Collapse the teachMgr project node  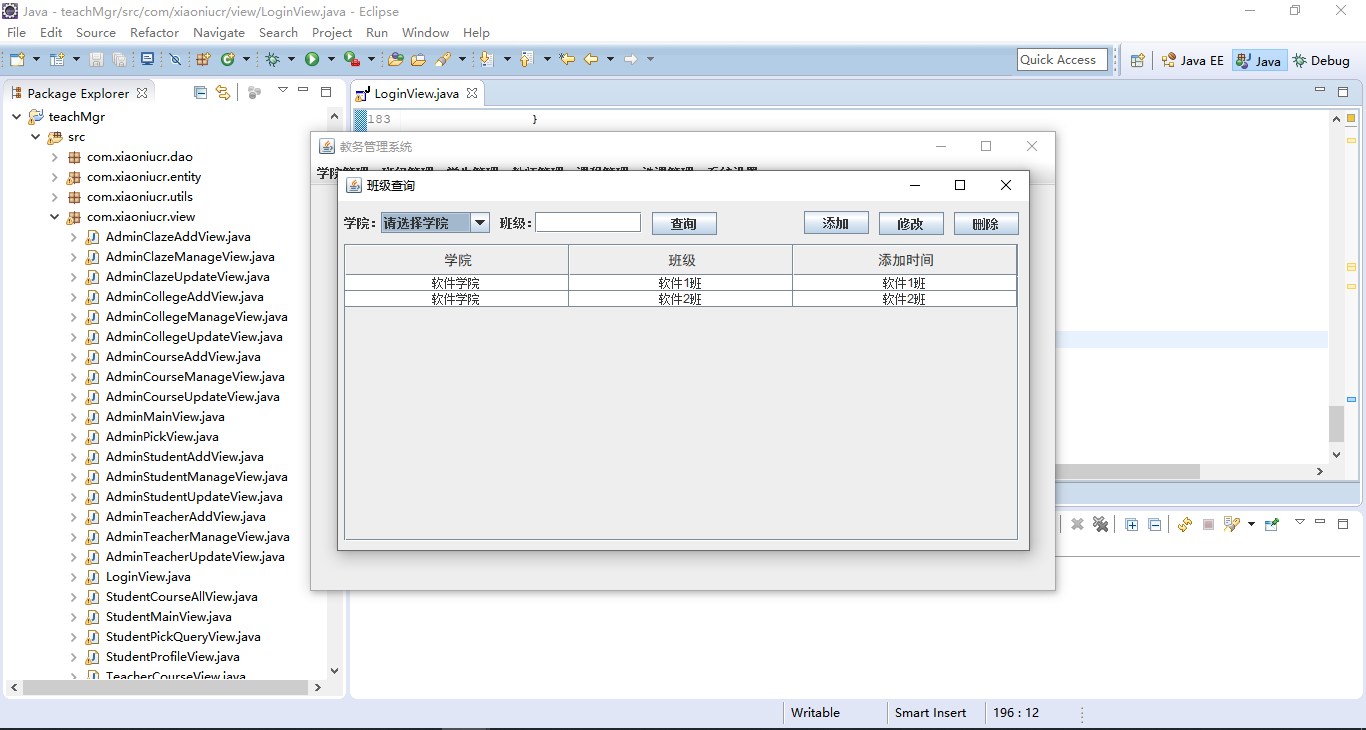(x=16, y=116)
